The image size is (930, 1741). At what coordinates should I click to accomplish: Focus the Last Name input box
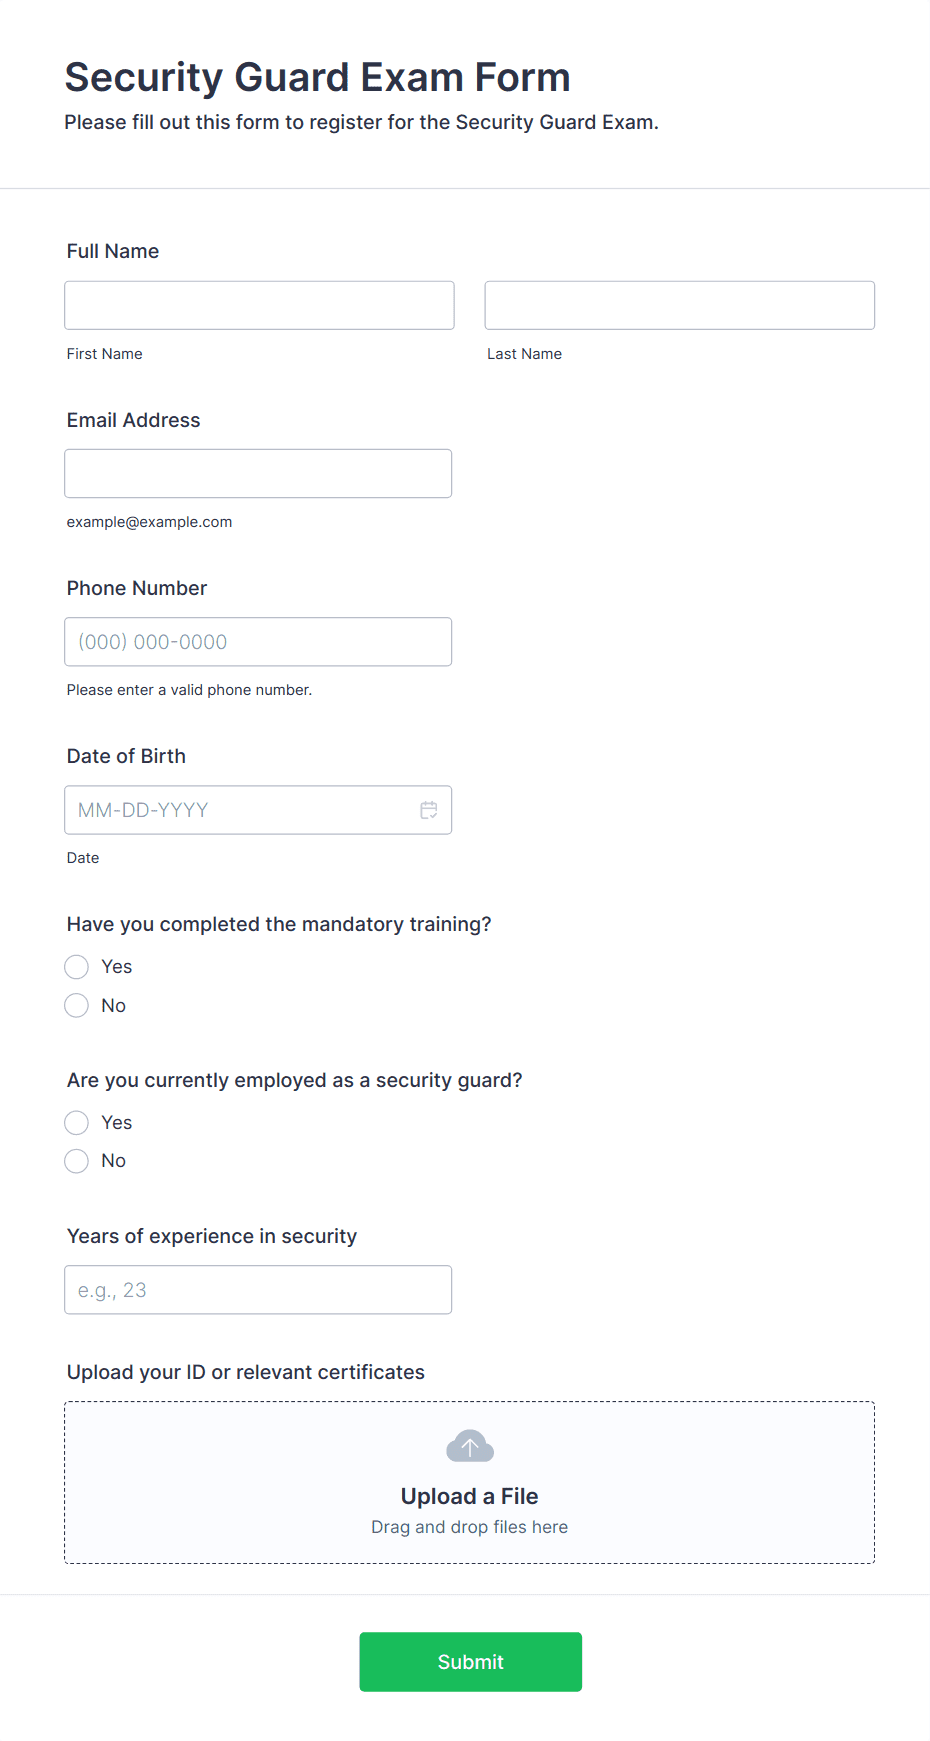(x=679, y=305)
